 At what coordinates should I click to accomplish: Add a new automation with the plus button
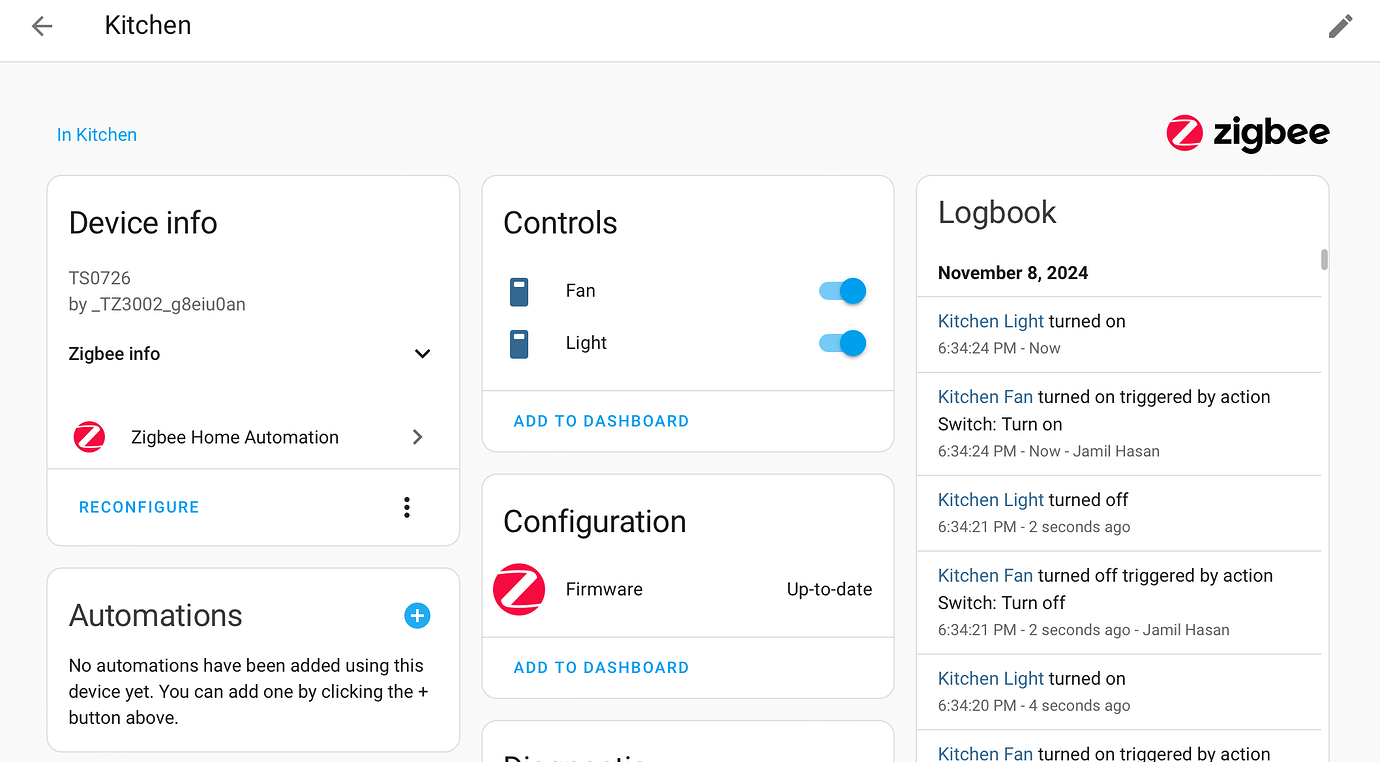[x=417, y=616]
